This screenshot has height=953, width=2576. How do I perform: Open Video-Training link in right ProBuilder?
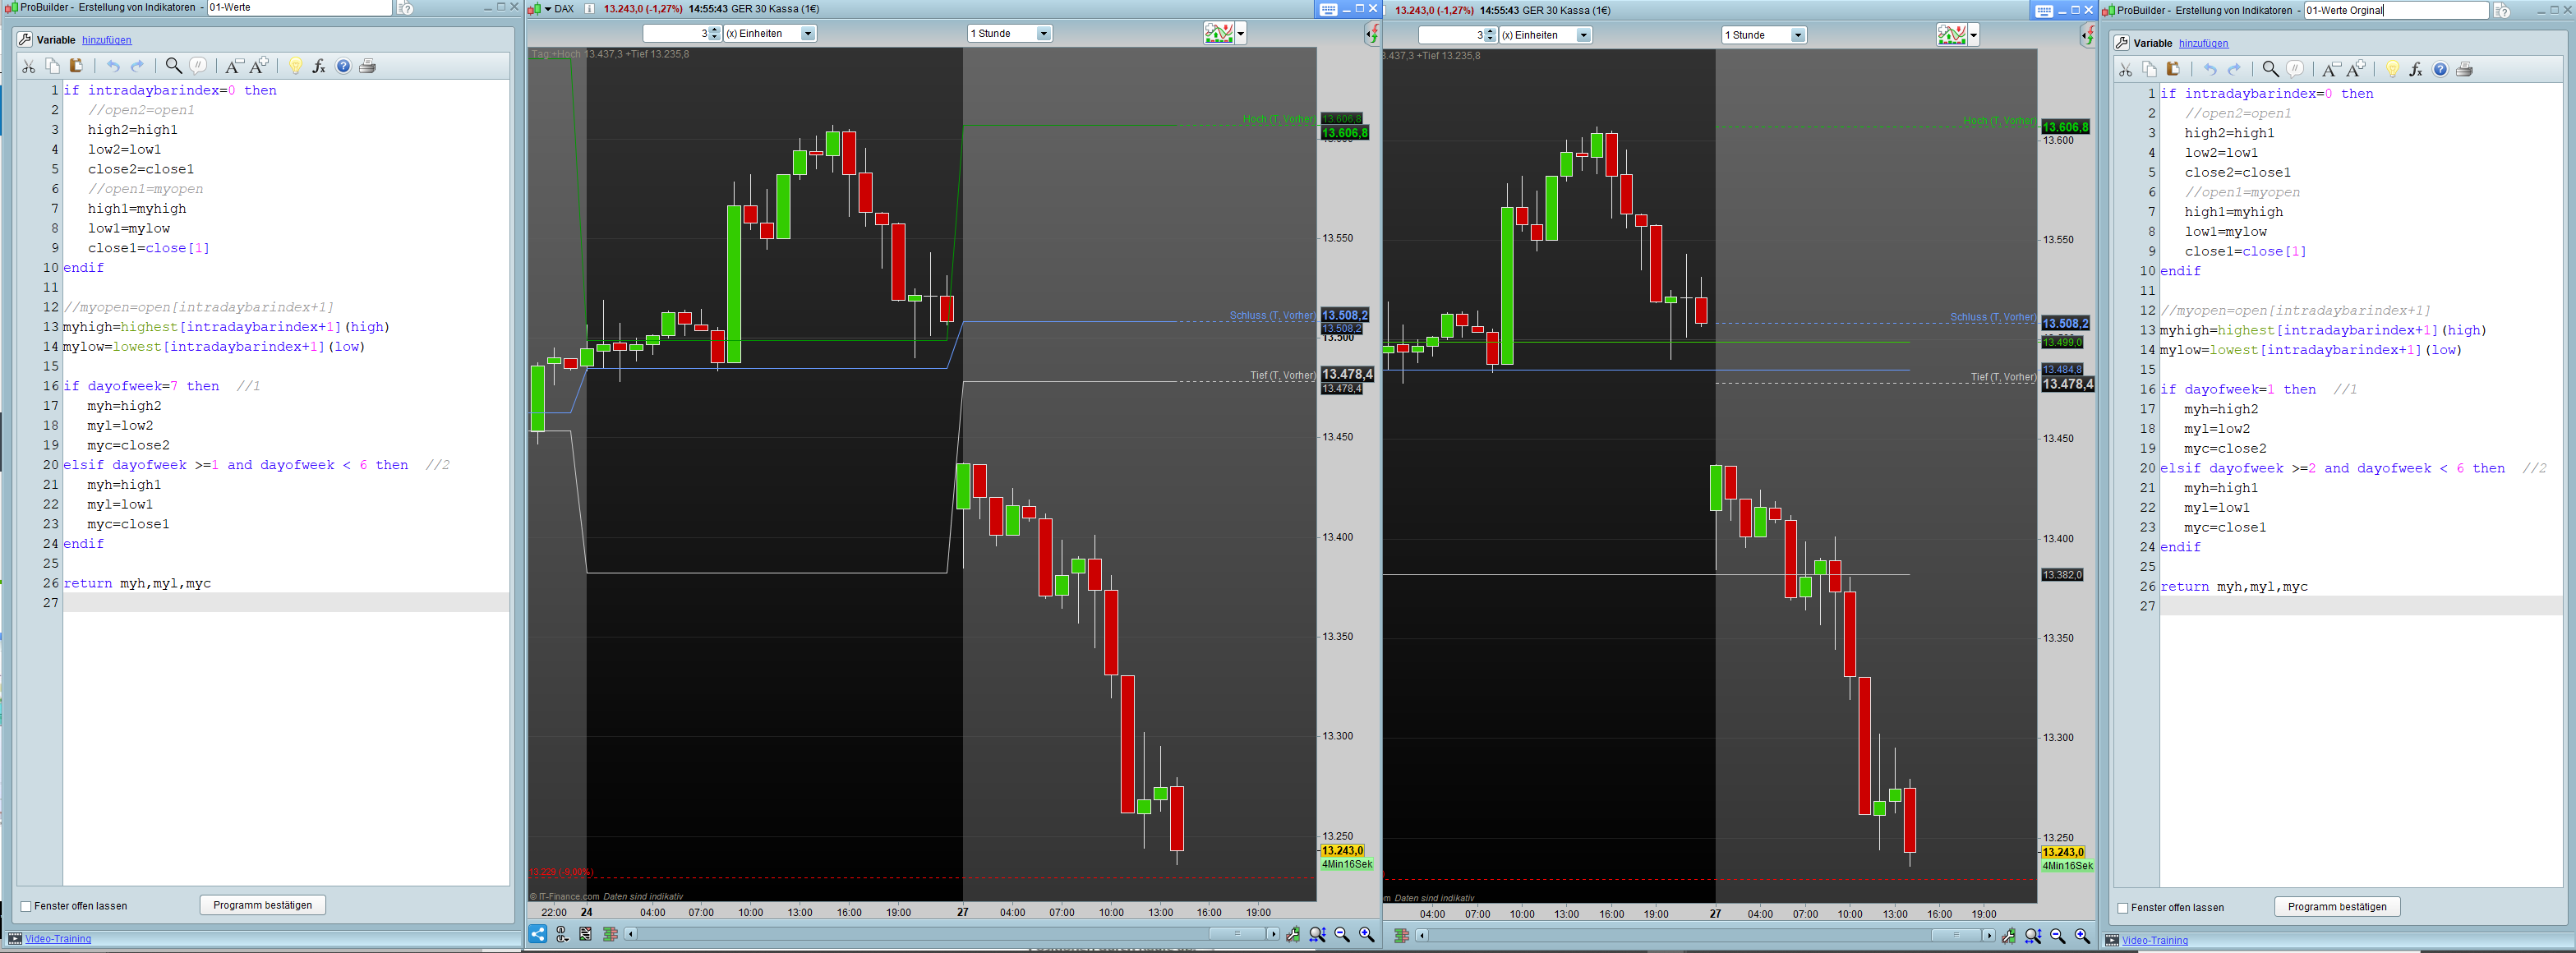tap(2154, 940)
